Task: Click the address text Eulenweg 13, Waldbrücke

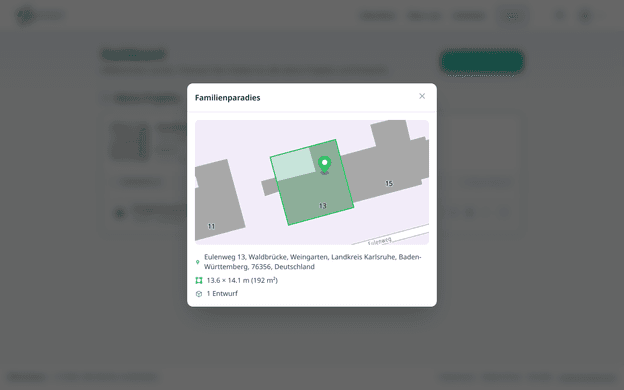Action: coord(312,262)
